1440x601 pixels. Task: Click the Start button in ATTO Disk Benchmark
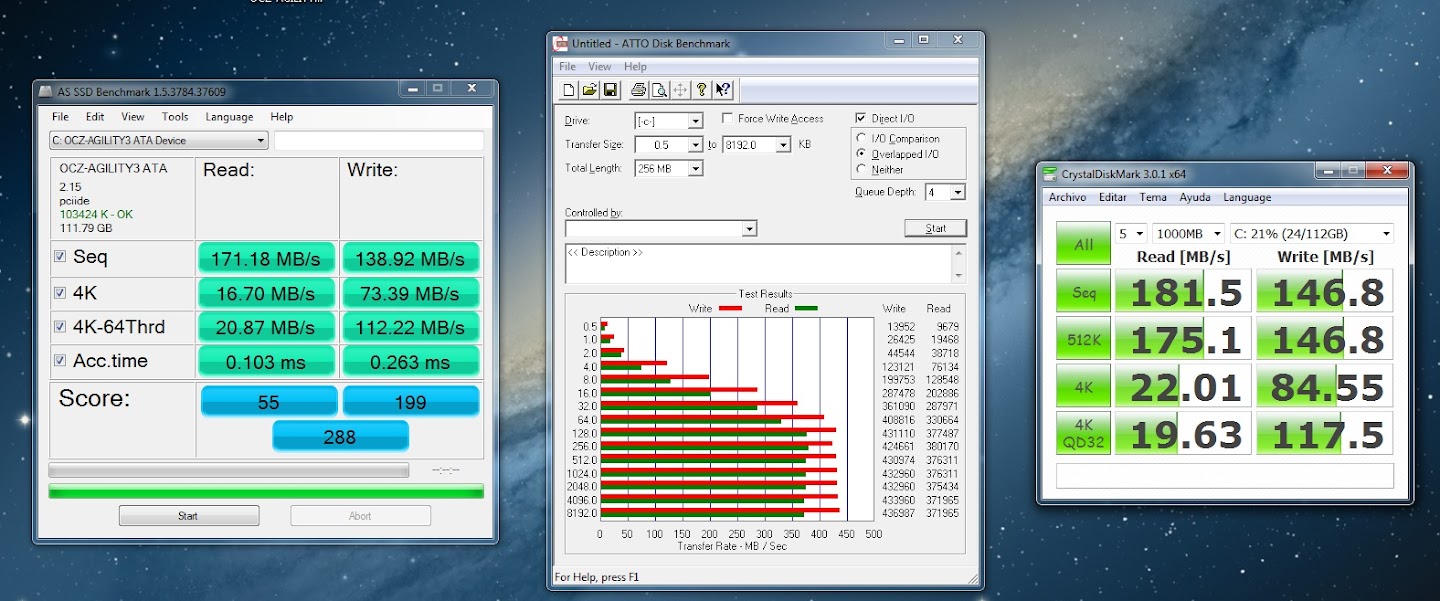click(935, 228)
